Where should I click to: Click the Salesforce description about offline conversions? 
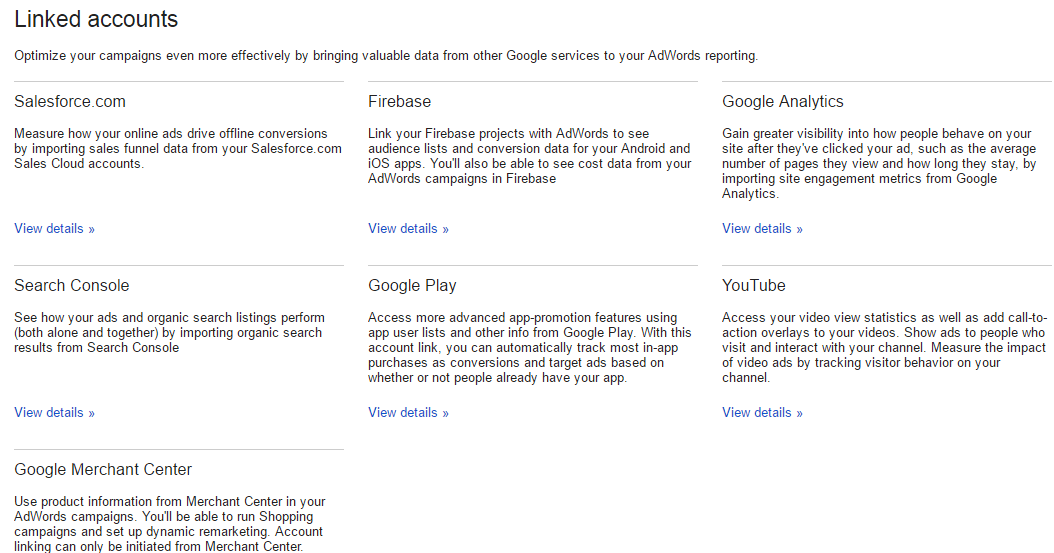[178, 148]
